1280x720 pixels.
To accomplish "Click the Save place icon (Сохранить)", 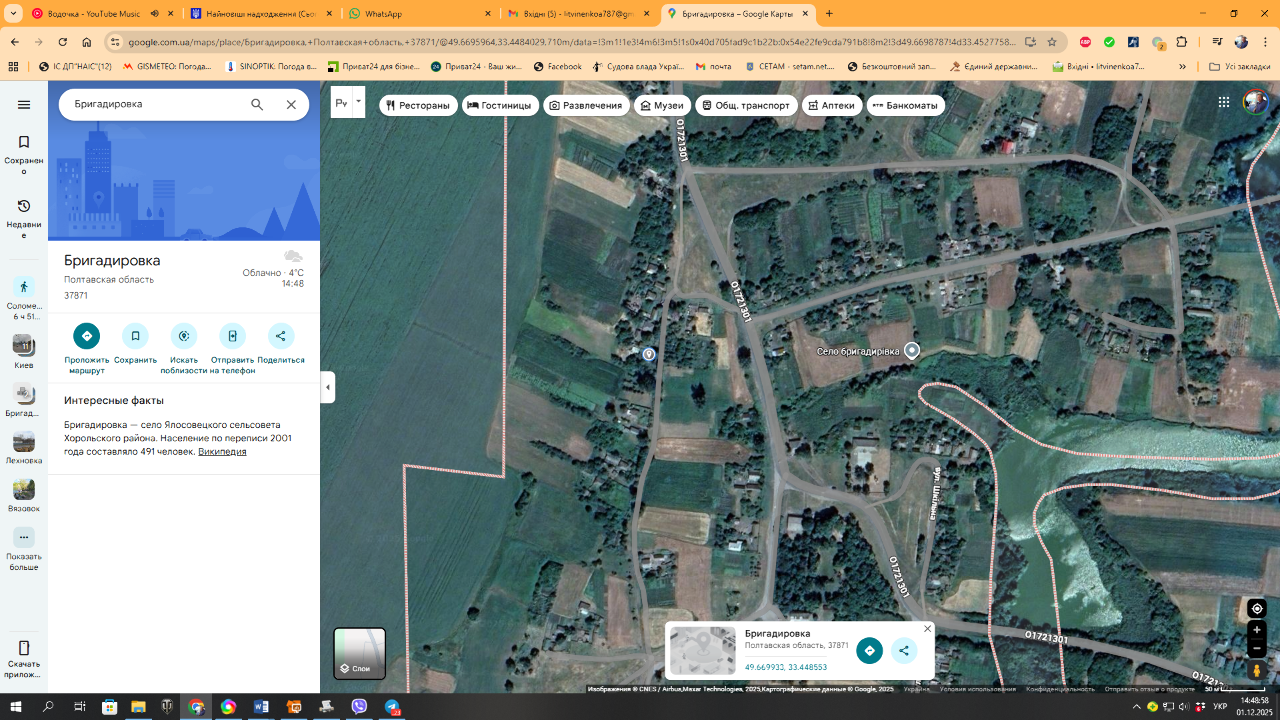I will pos(135,336).
